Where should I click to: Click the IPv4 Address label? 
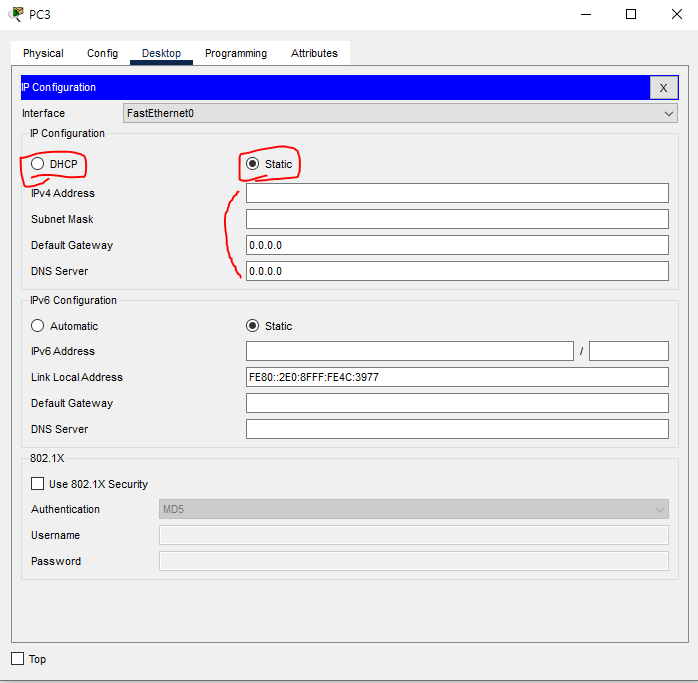pos(63,193)
